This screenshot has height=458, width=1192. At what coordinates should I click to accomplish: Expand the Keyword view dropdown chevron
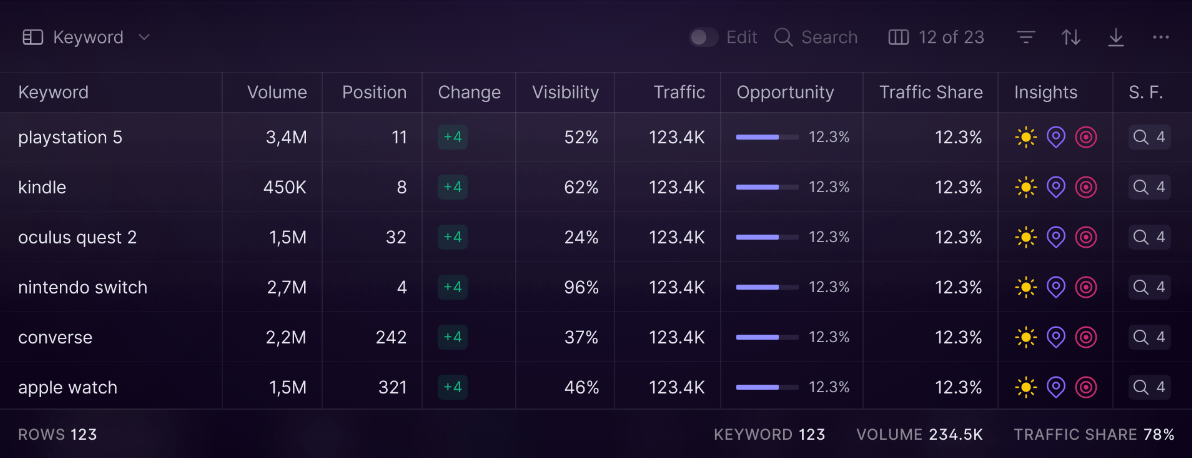coord(144,37)
